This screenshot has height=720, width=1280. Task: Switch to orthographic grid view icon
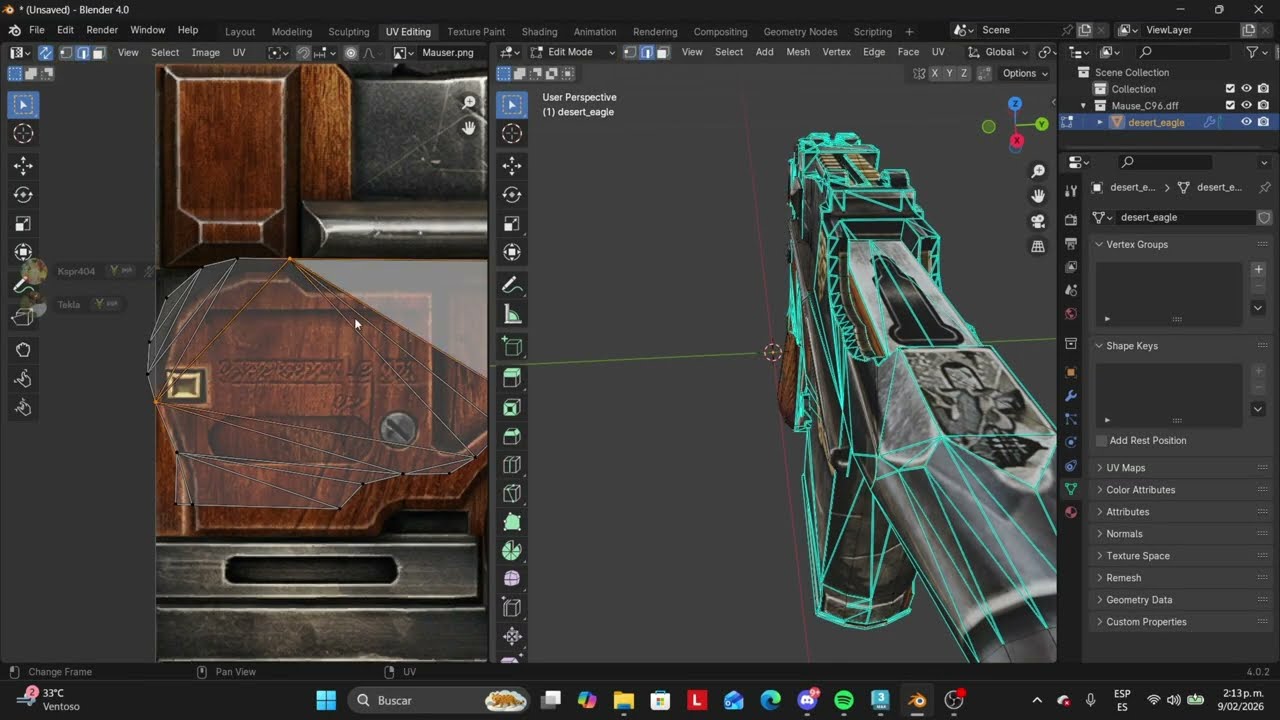(1038, 246)
